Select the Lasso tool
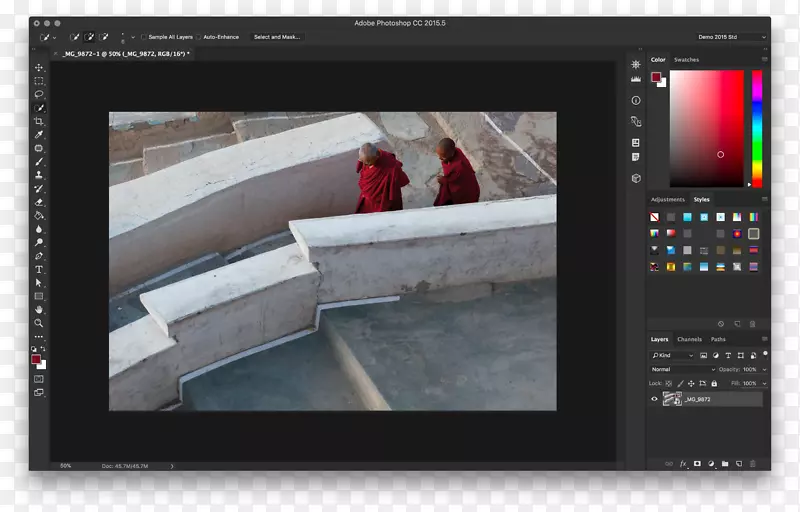The image size is (800, 512). click(x=39, y=95)
